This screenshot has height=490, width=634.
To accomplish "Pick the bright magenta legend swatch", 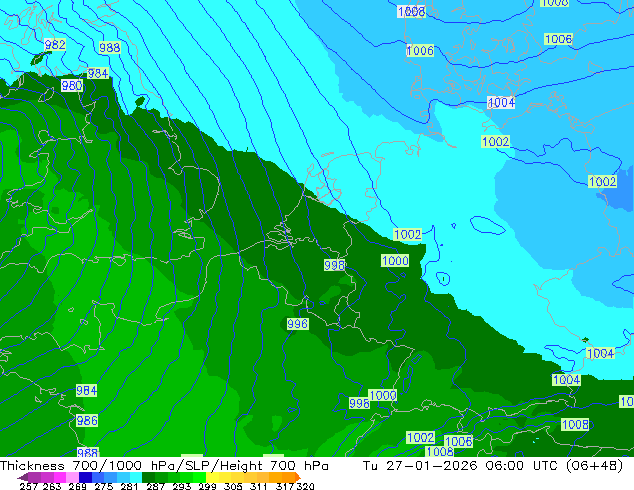I will 60,477.
